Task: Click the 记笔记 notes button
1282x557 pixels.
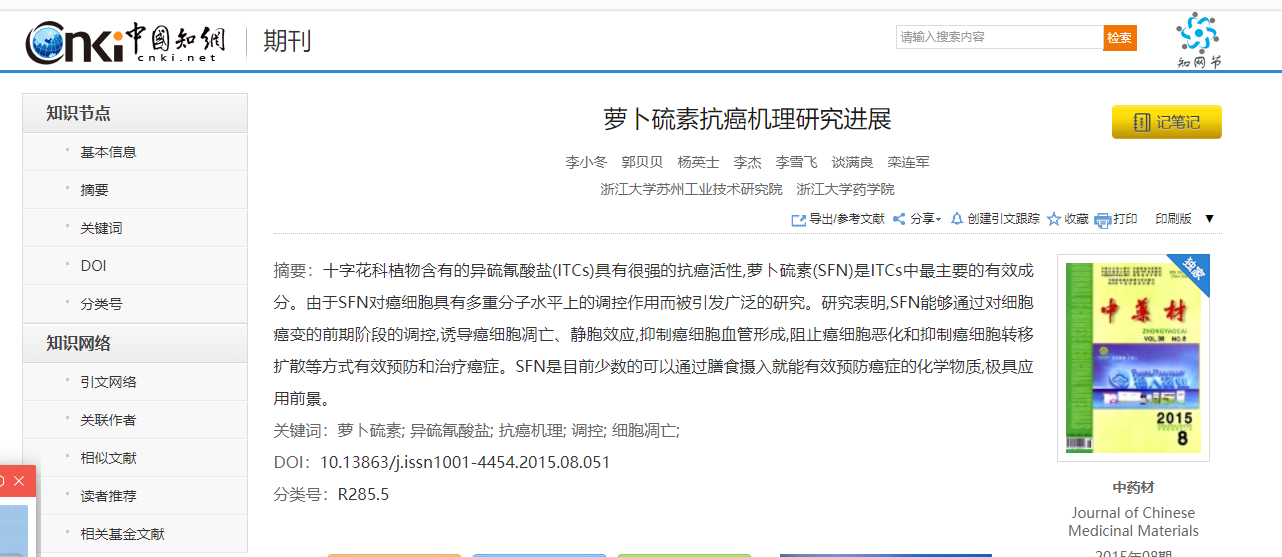Action: [x=1166, y=122]
